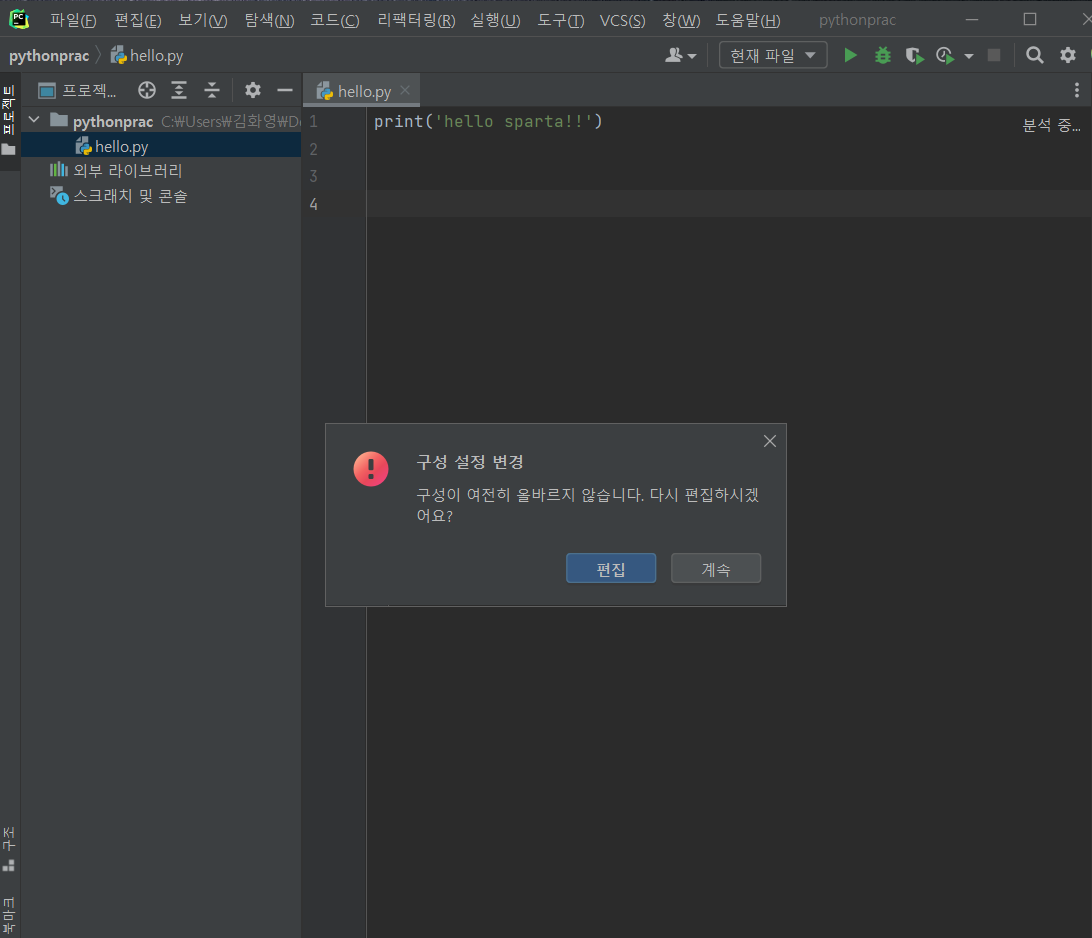Click the Expand All icon in project panel
This screenshot has width=1092, height=938.
pyautogui.click(x=179, y=90)
